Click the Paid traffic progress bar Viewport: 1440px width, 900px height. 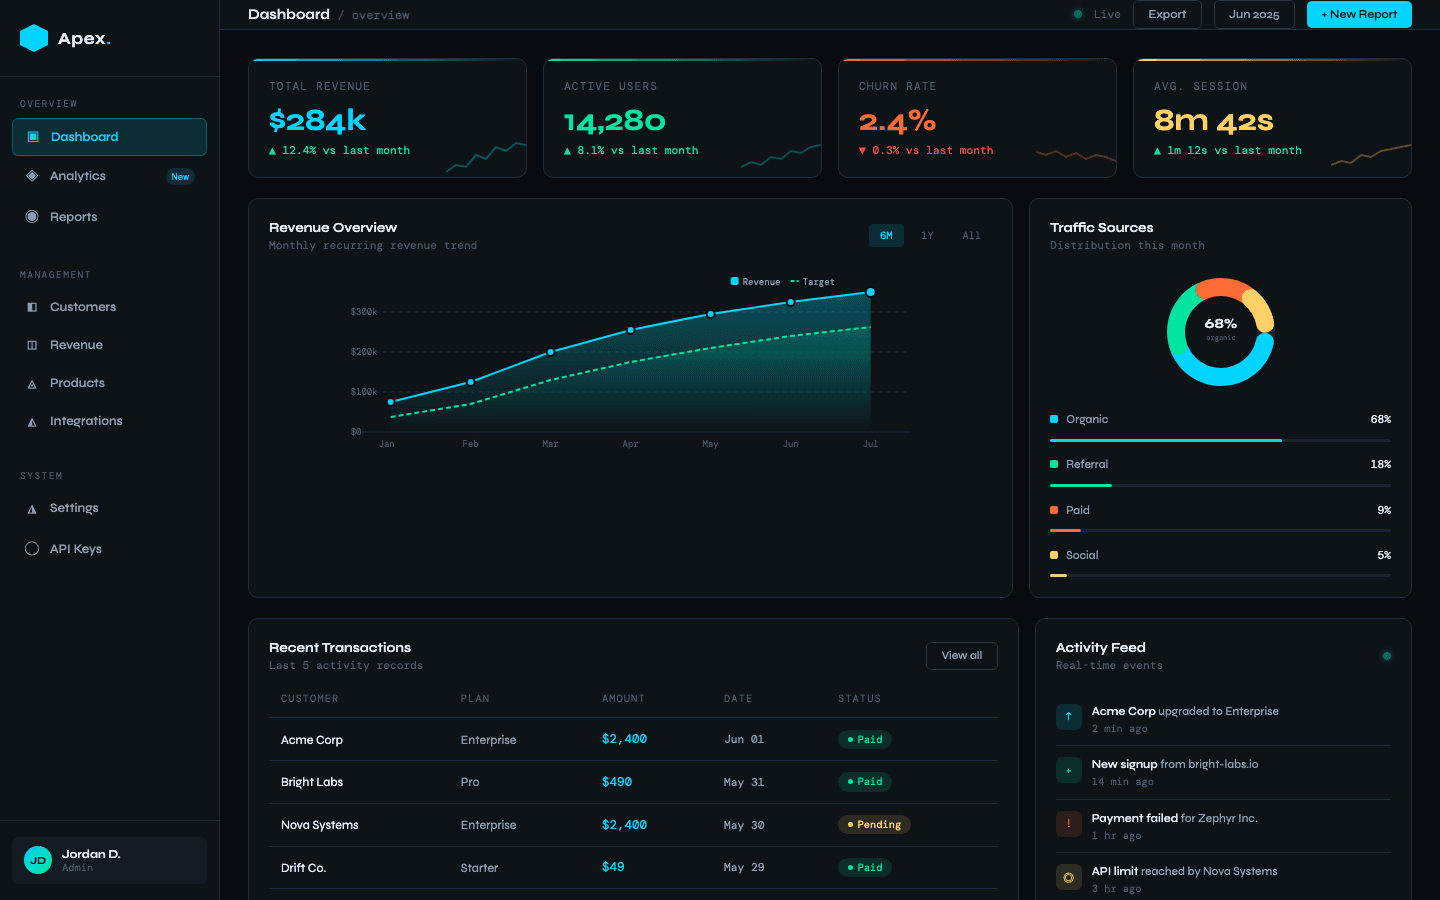pyautogui.click(x=1220, y=530)
